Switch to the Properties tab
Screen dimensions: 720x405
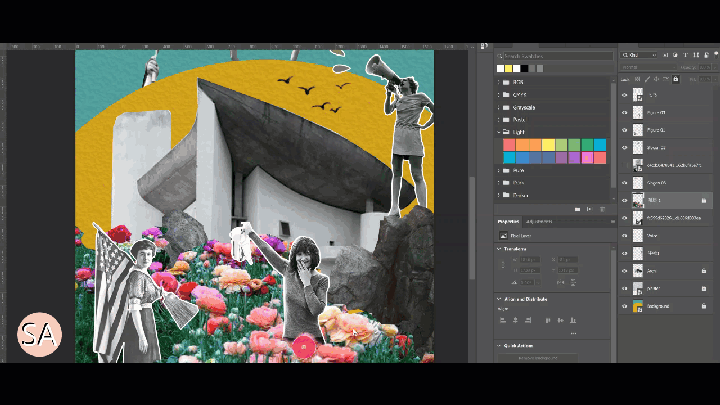tap(508, 221)
